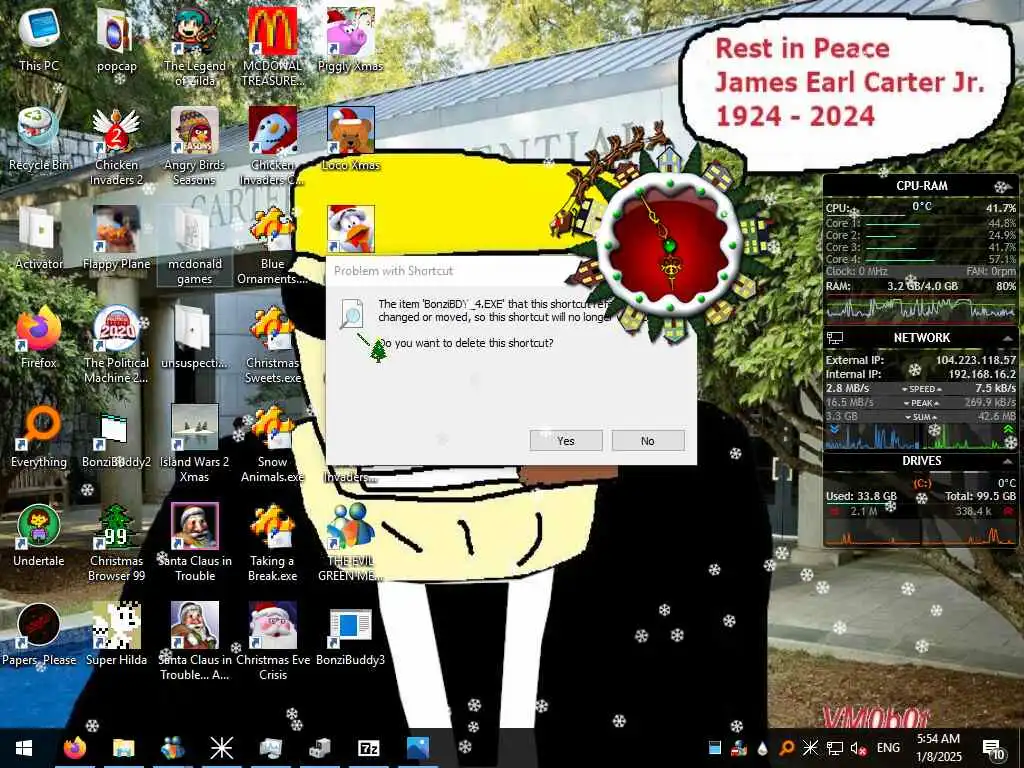This screenshot has width=1024, height=768.
Task: Select the Loco Xmas shortcut
Action: click(x=350, y=138)
